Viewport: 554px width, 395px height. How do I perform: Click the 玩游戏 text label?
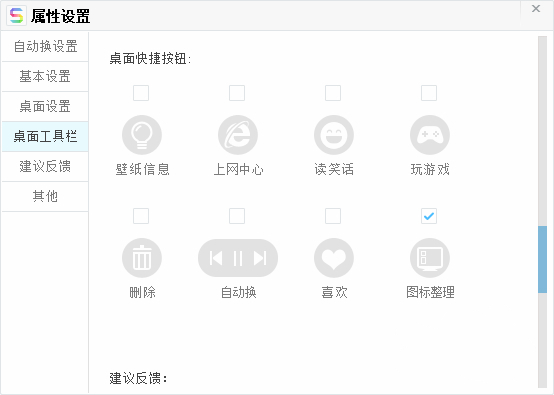(x=430, y=169)
